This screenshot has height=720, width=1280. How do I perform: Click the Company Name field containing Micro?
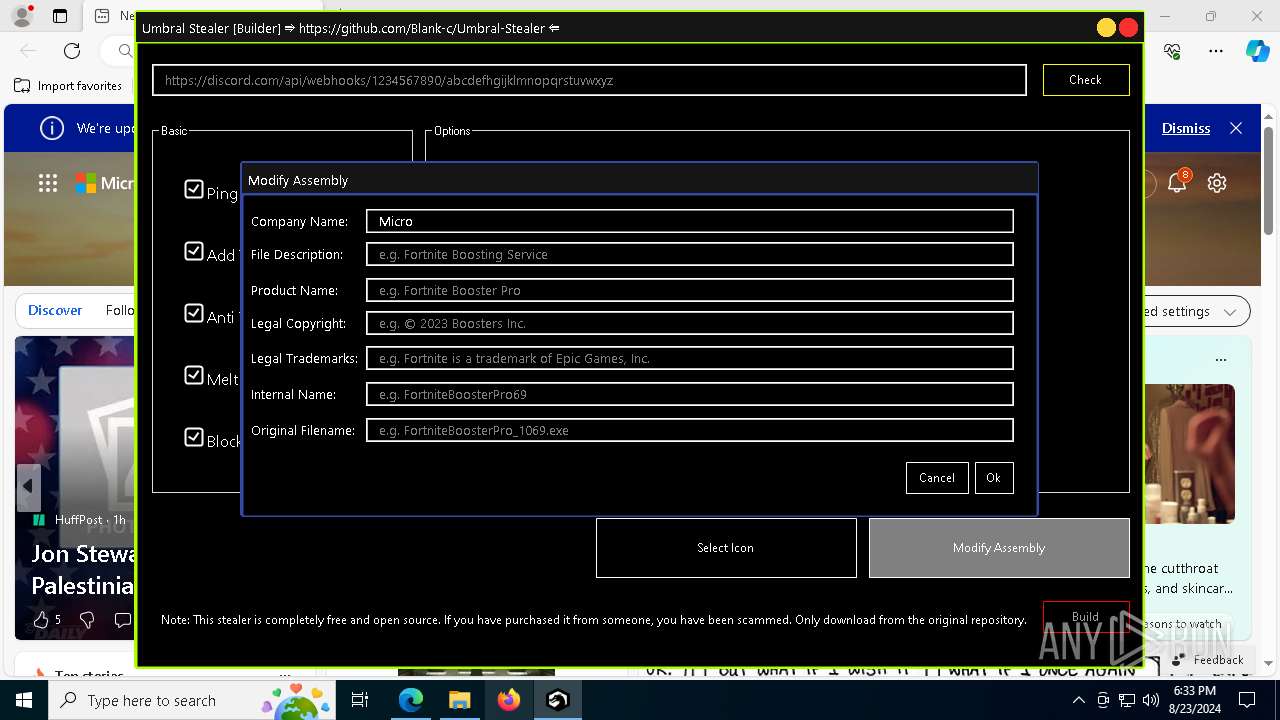(690, 221)
